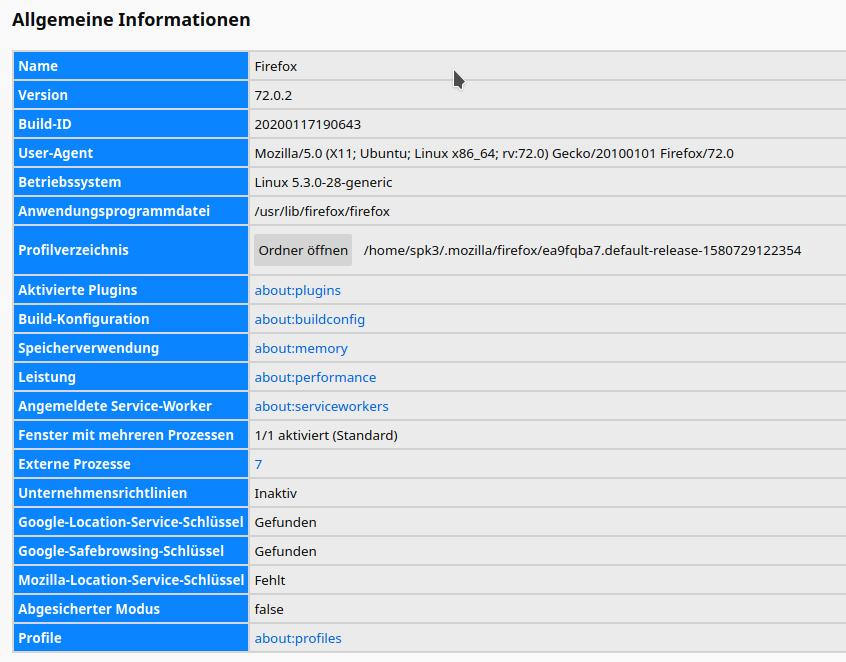846x662 pixels.
Task: Click the 'Externe Prozesse' row header
Action: click(x=131, y=464)
